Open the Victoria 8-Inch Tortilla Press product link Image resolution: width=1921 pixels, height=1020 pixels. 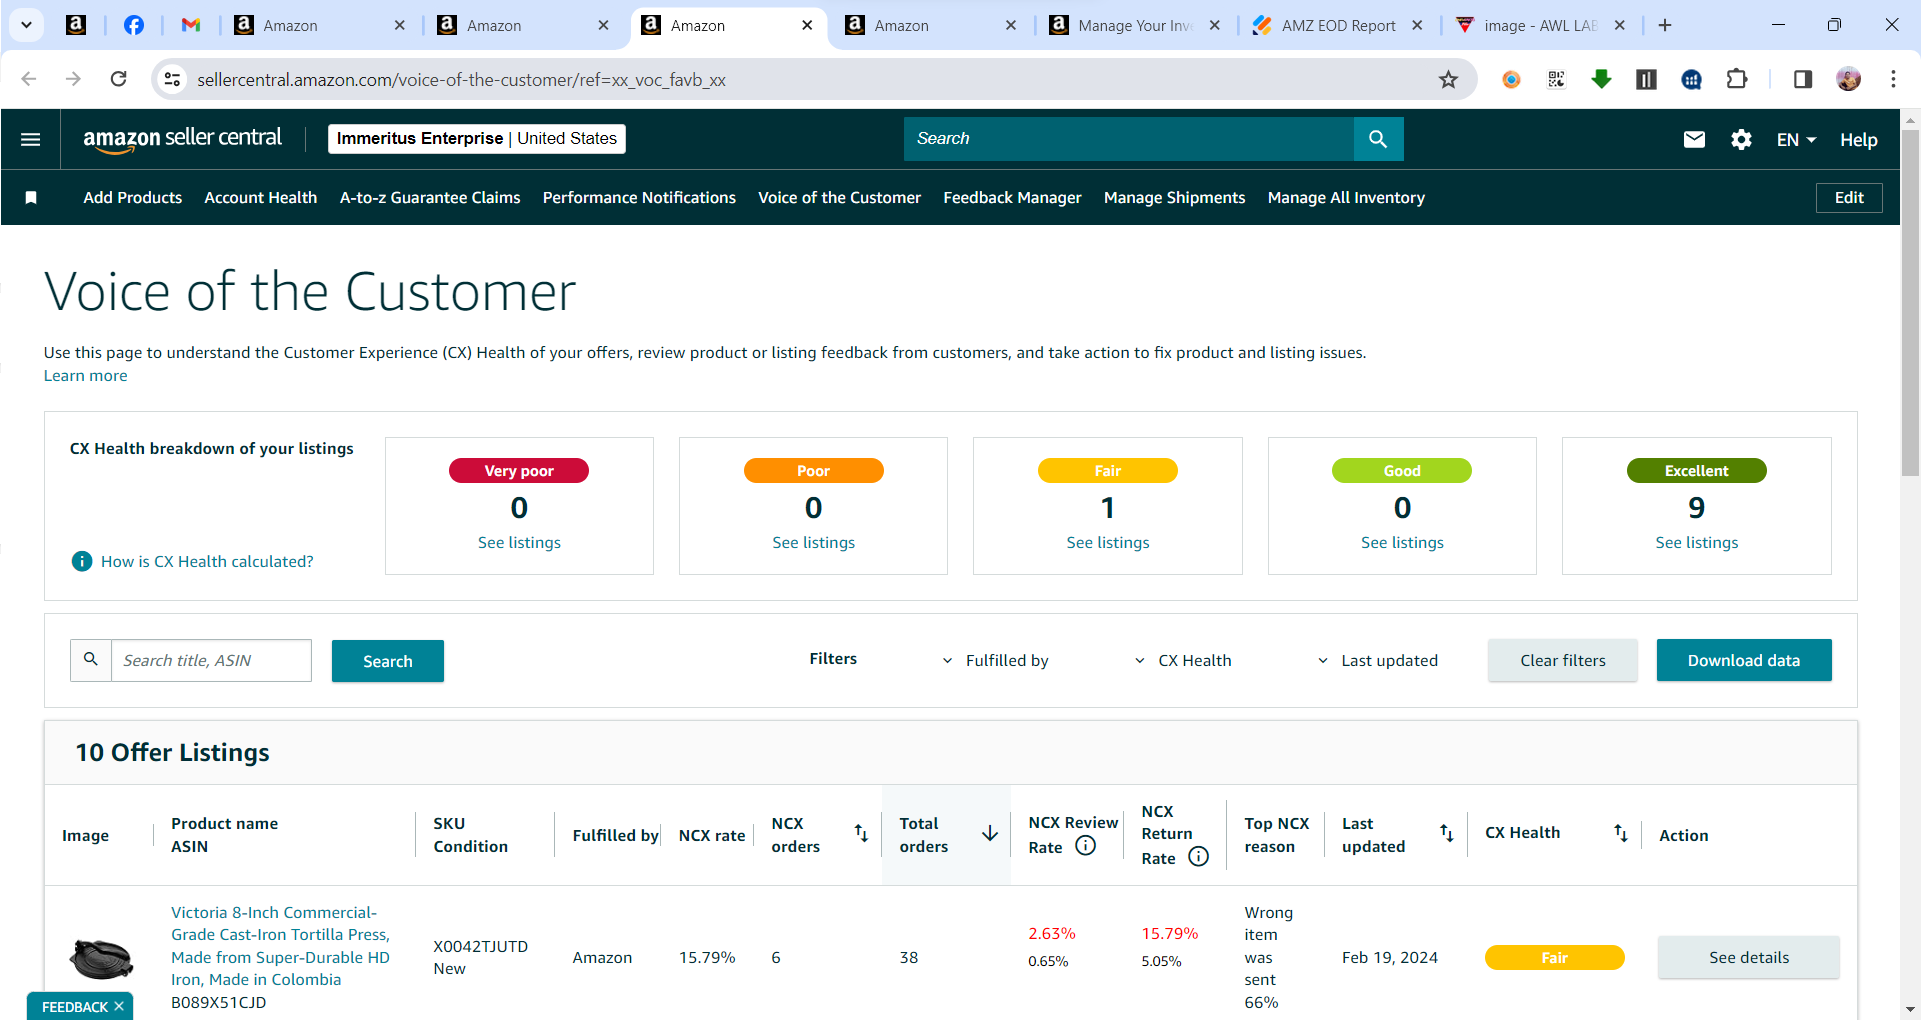[x=281, y=946]
